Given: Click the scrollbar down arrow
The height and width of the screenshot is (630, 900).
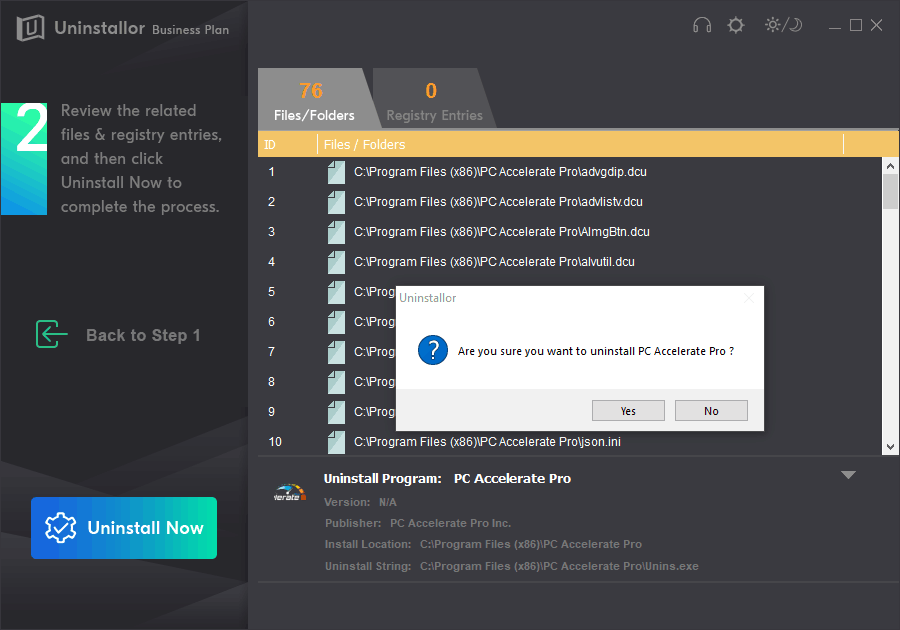Looking at the screenshot, I should 890,447.
